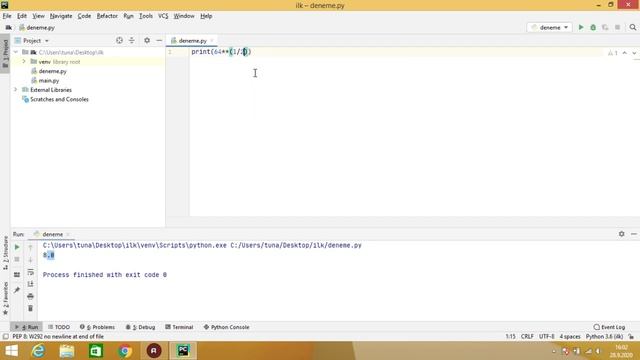Click the CRLF line separator status

pos(527,337)
